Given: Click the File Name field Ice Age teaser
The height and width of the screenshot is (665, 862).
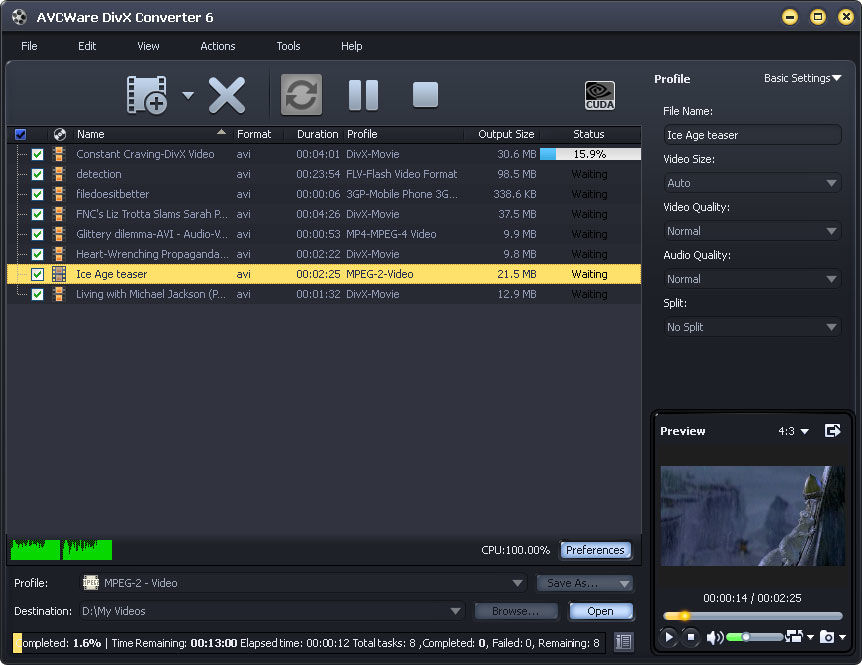Looking at the screenshot, I should tap(752, 135).
